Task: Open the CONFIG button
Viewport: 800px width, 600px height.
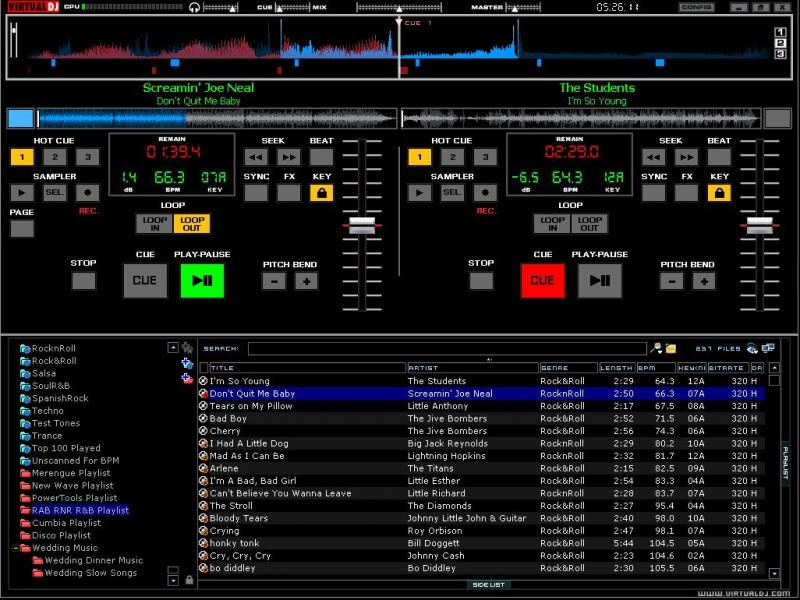Action: 696,7
